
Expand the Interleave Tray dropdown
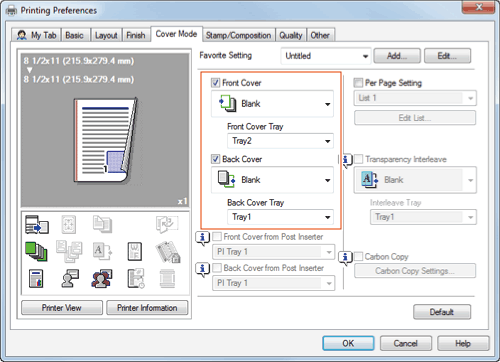423,217
